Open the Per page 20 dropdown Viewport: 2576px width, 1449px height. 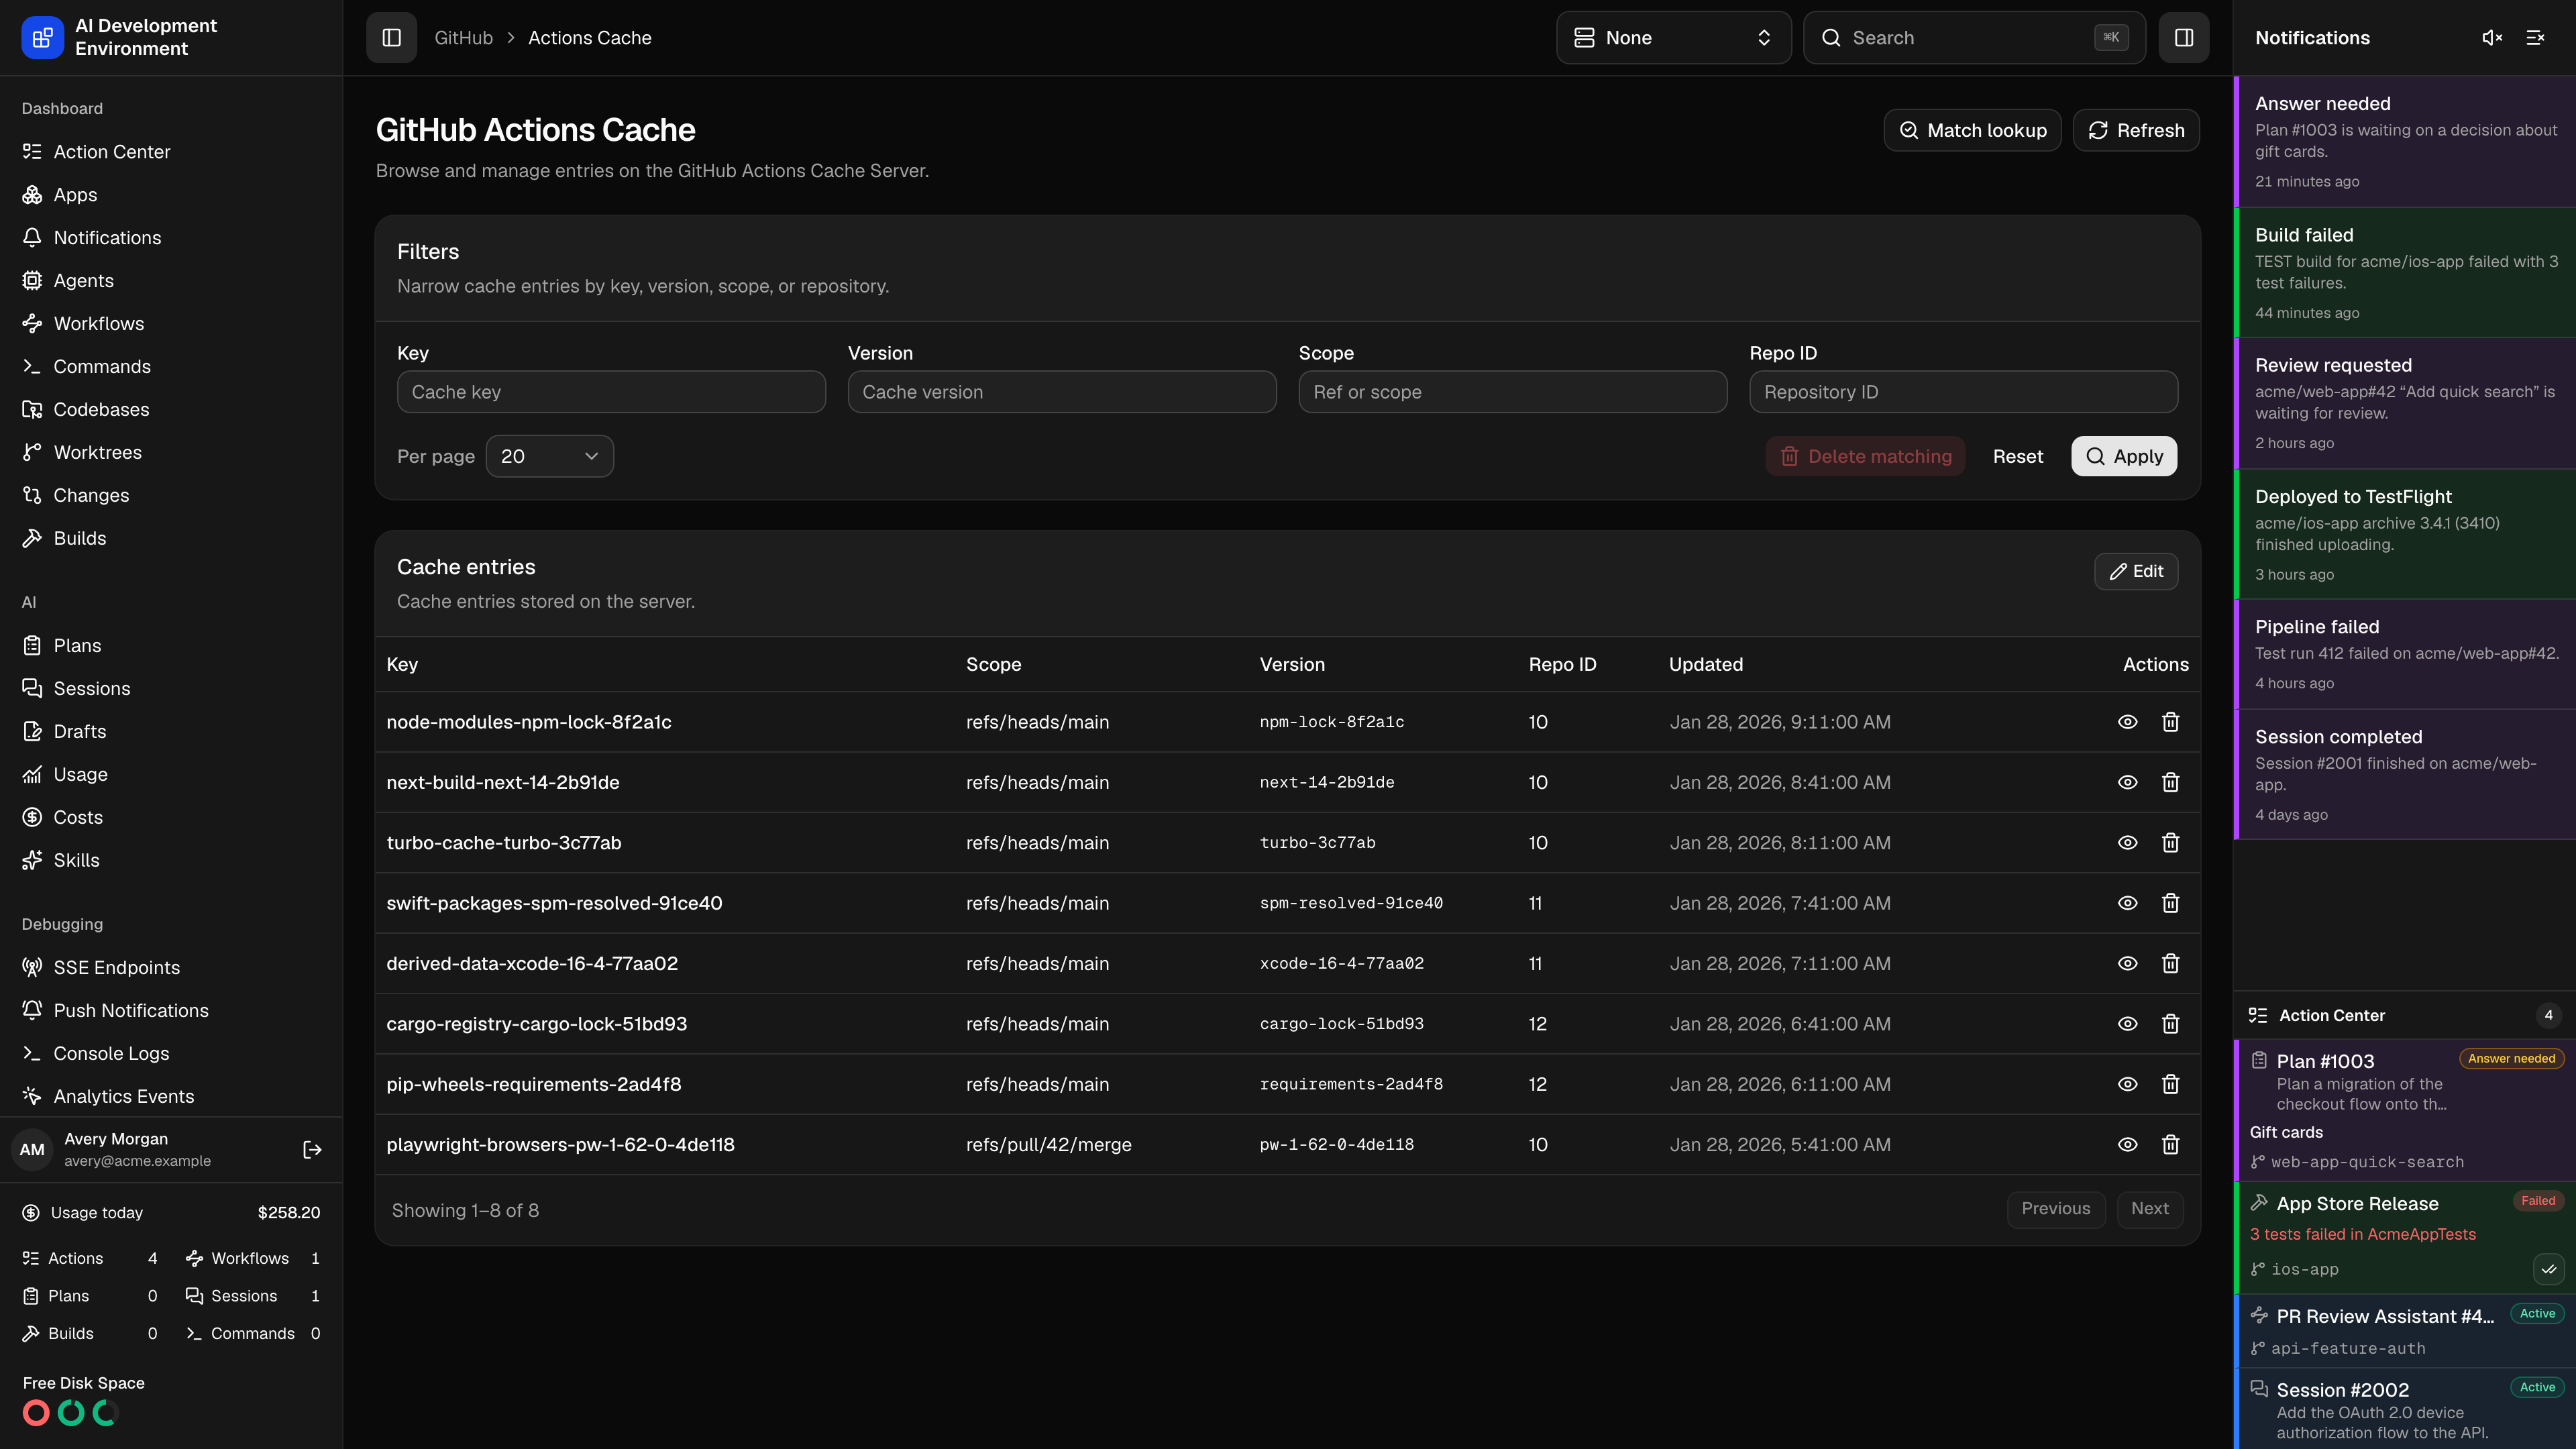[x=549, y=456]
